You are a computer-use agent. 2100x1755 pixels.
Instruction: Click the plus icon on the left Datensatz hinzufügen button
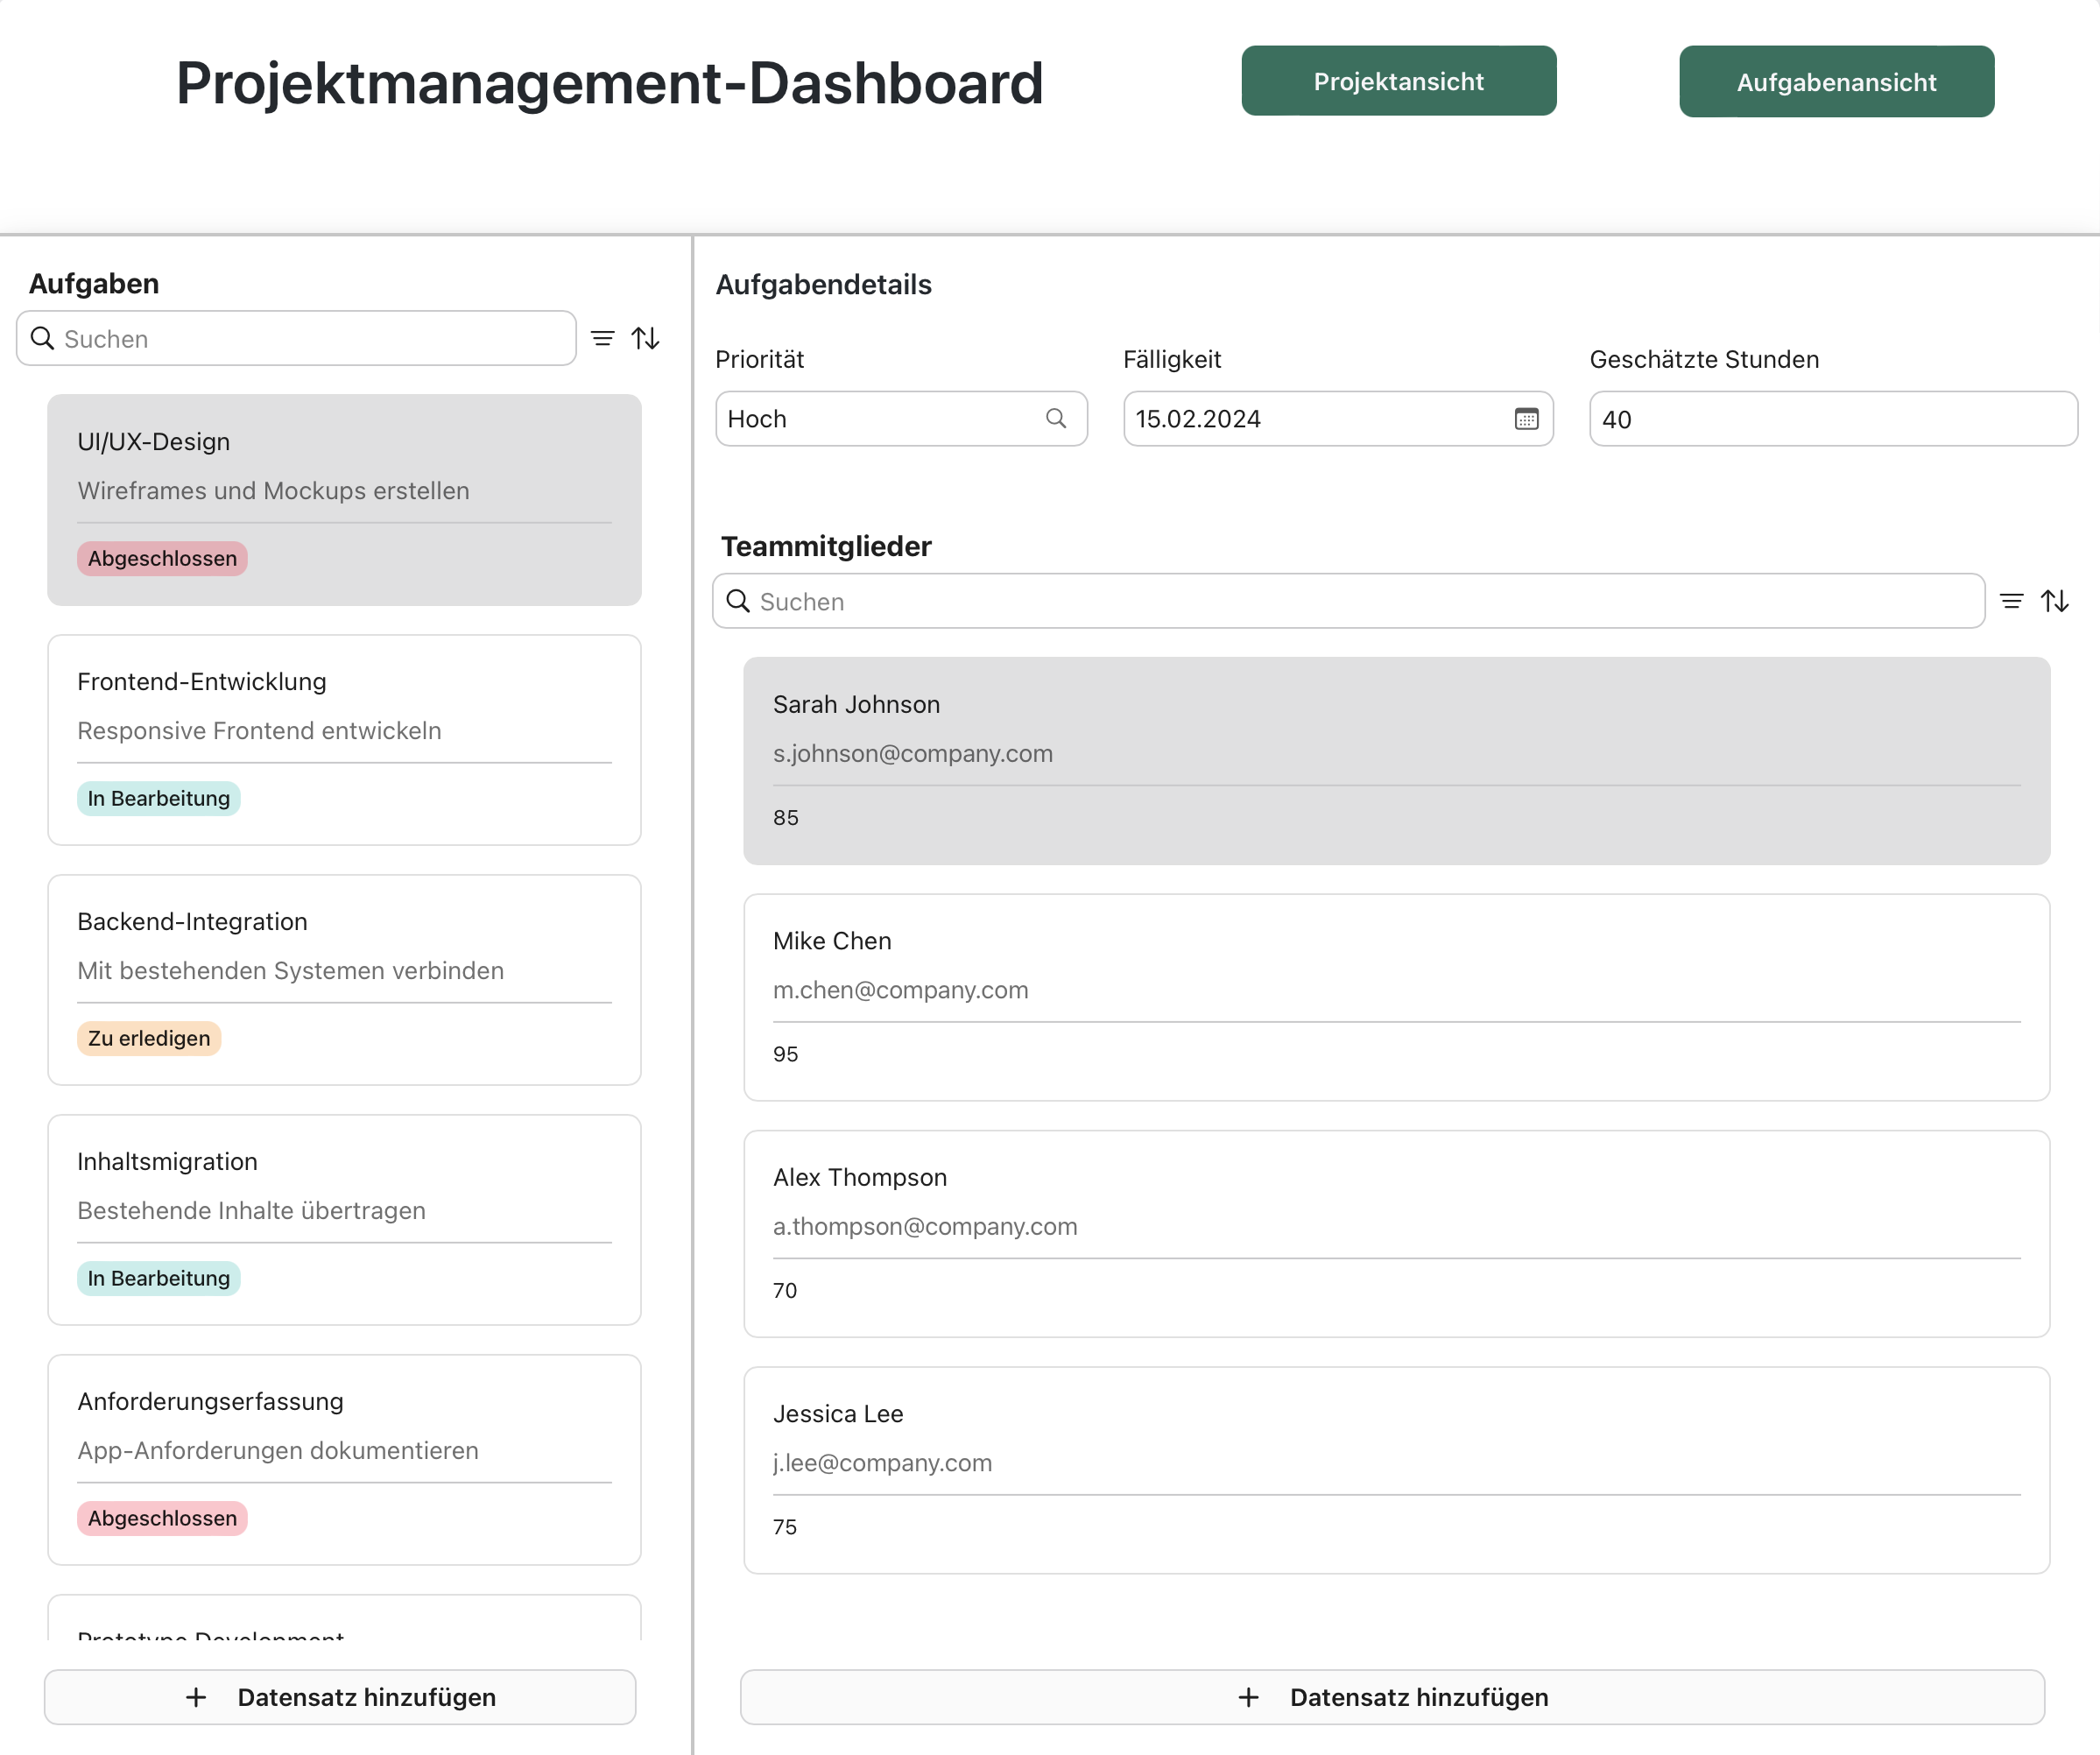196,1696
